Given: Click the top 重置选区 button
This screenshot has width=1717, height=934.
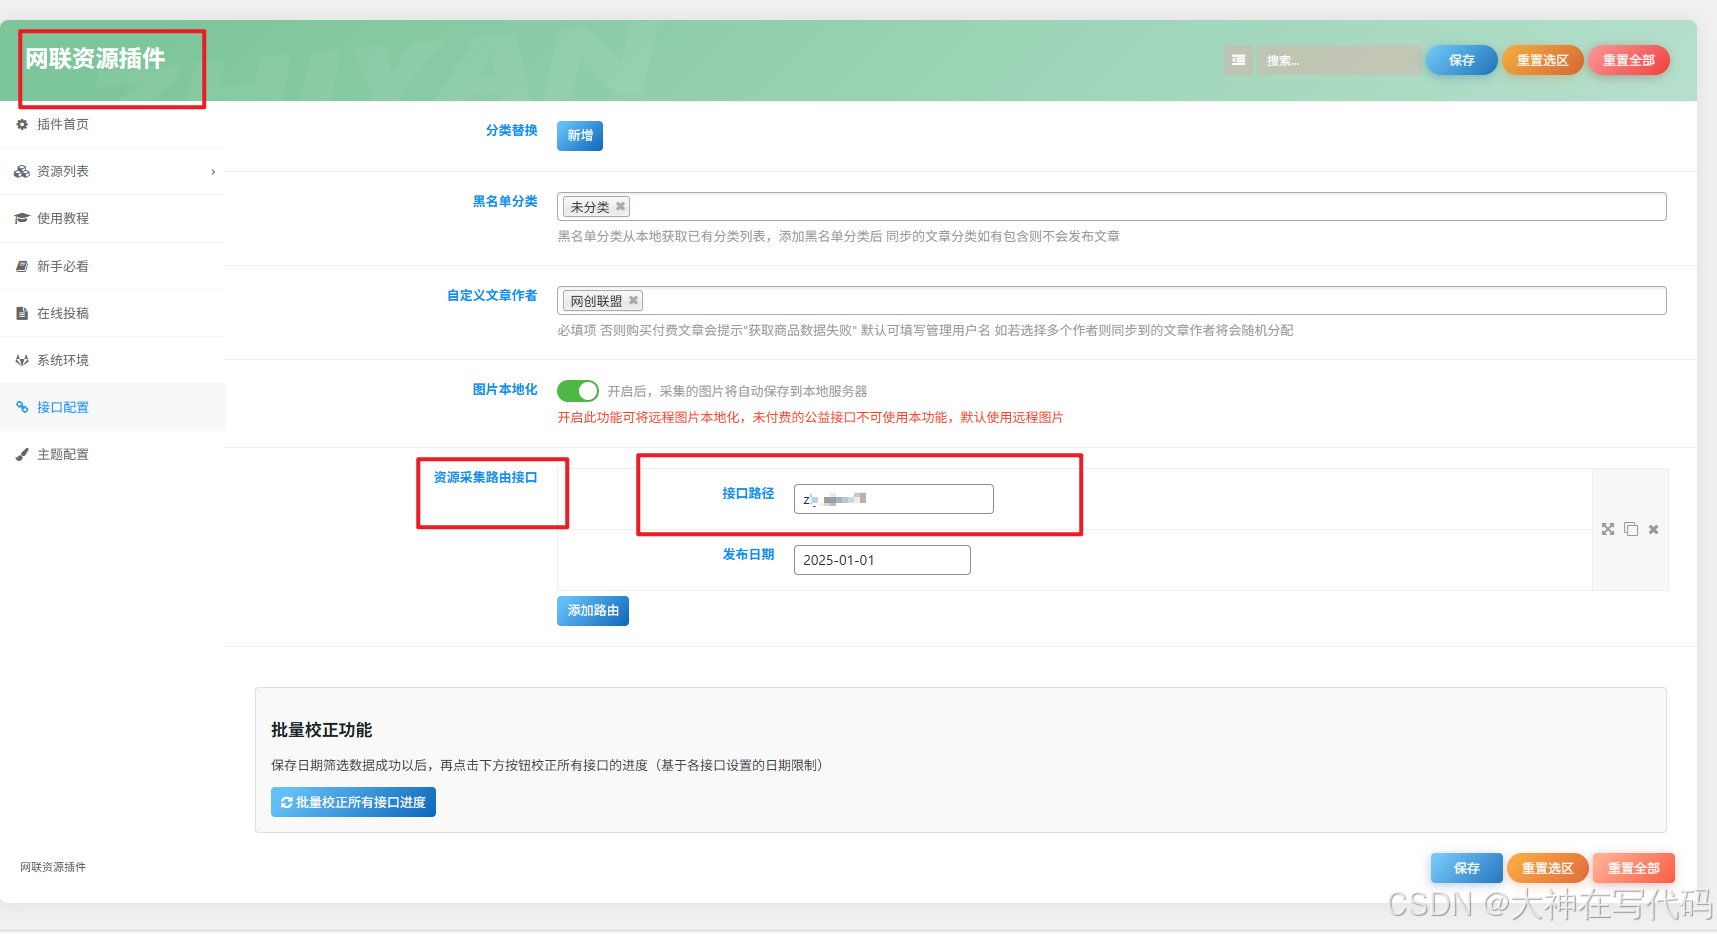Looking at the screenshot, I should tap(1543, 60).
